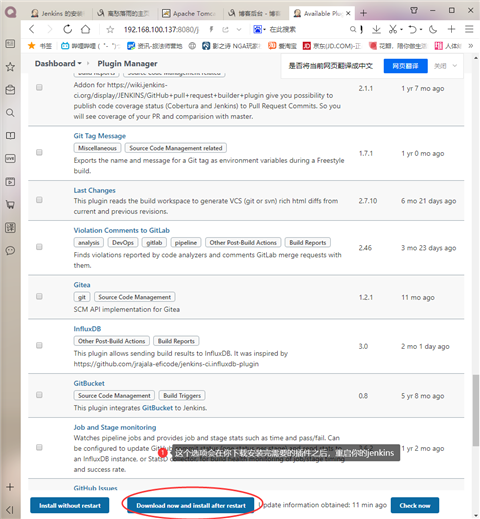Close the Available Plugins tab
This screenshot has width=480, height=519.
pyautogui.click(x=348, y=13)
